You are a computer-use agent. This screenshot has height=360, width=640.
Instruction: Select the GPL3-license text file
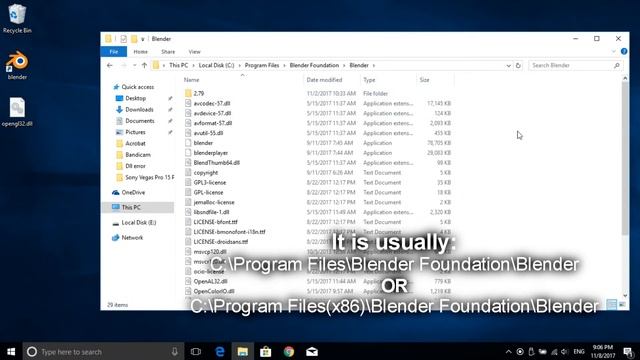(x=209, y=182)
